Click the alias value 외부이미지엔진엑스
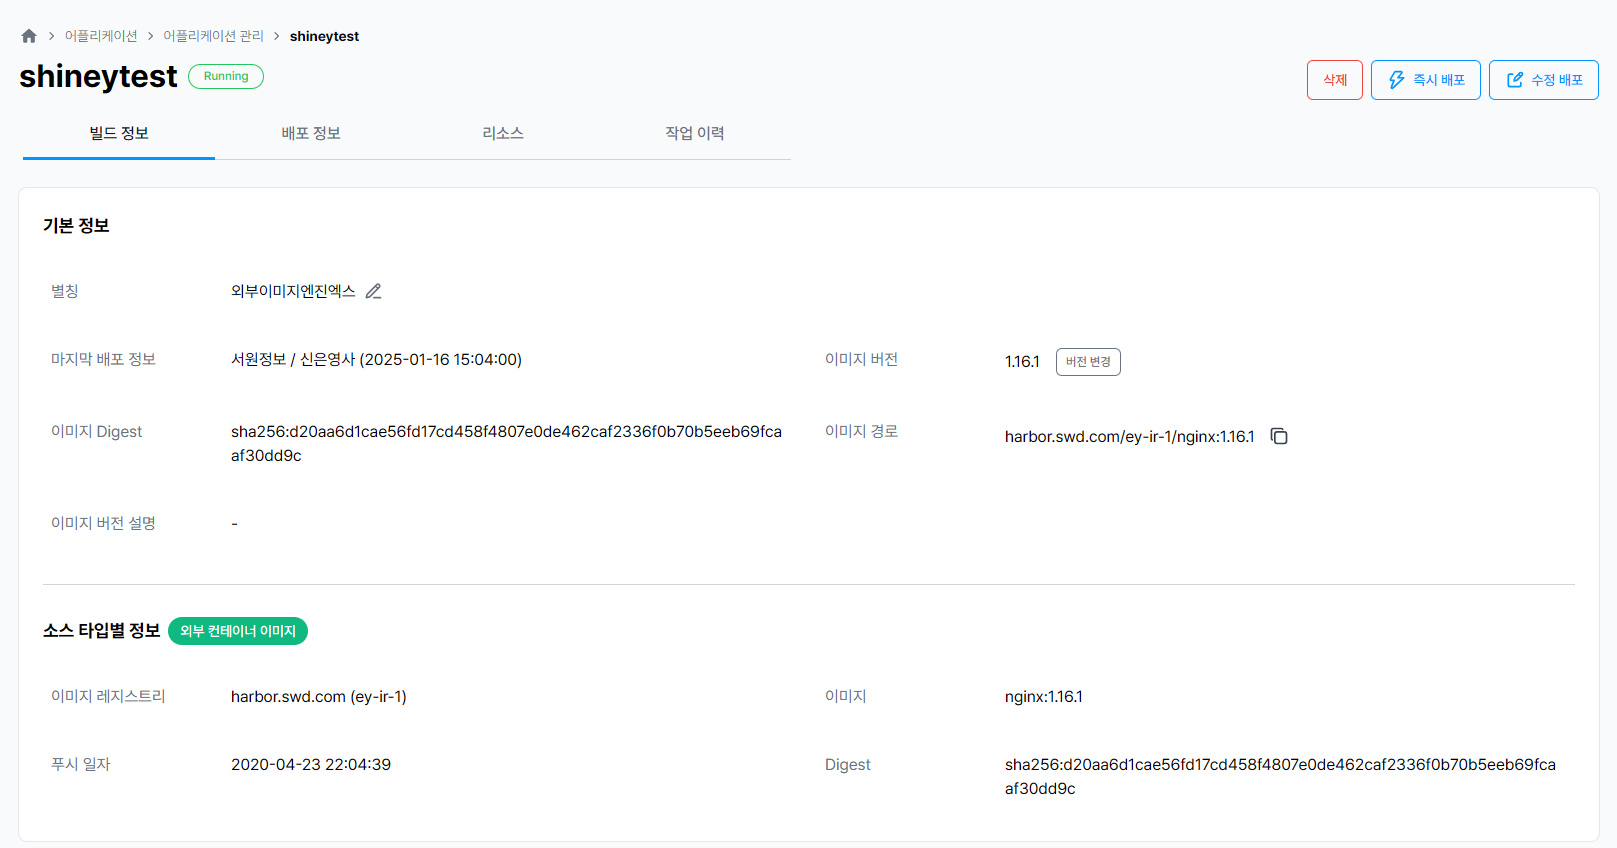Screen dimensions: 1617x848 [x=293, y=291]
